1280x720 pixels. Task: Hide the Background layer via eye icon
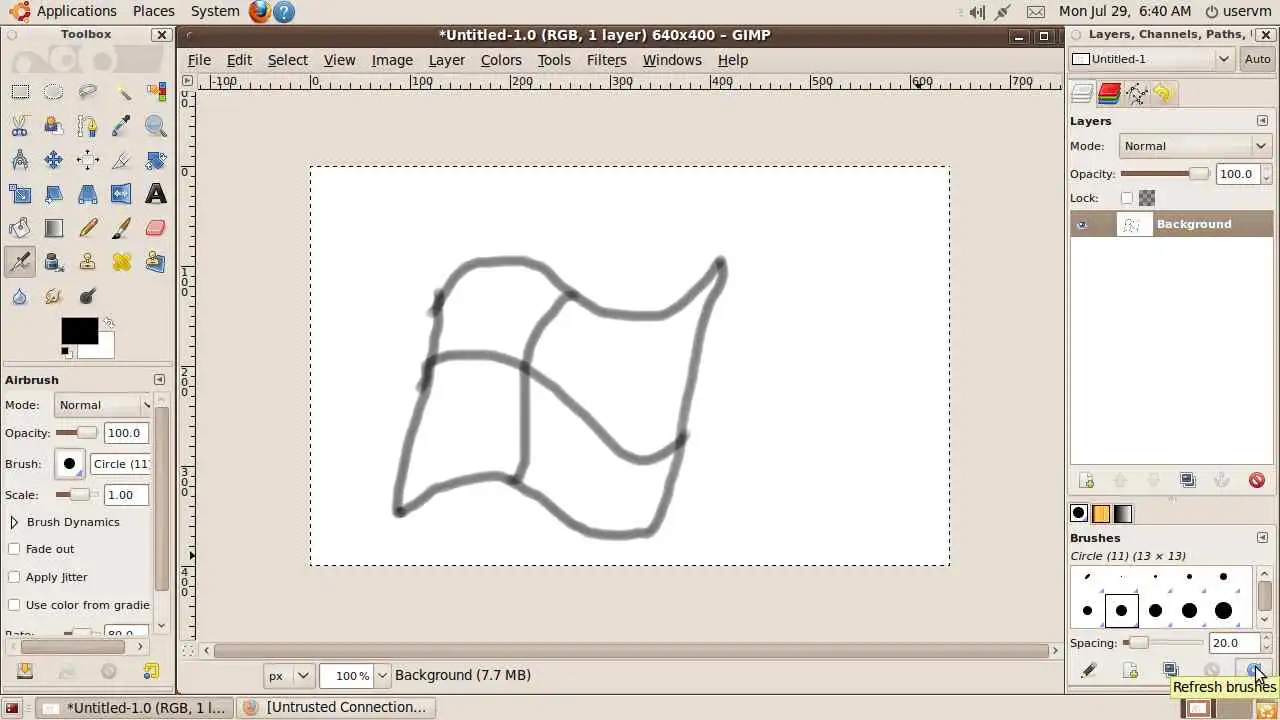(x=1082, y=224)
